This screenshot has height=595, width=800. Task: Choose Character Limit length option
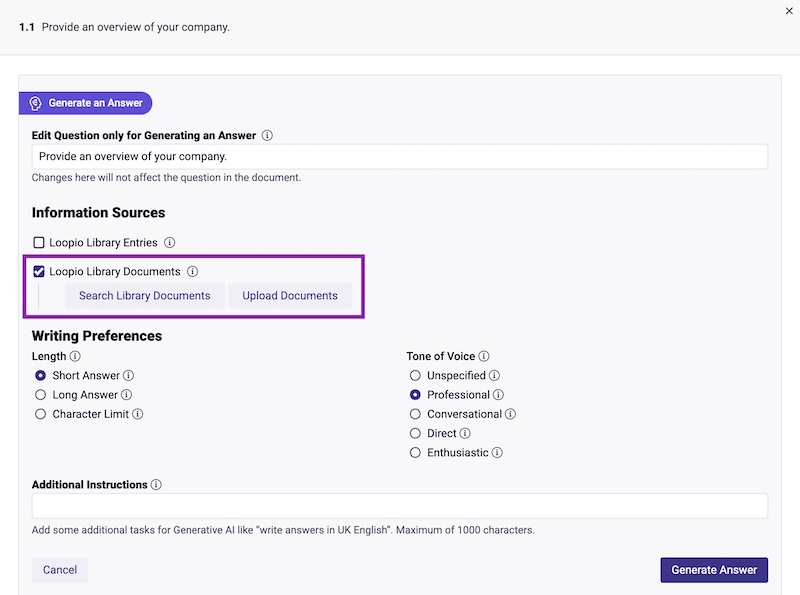click(40, 414)
